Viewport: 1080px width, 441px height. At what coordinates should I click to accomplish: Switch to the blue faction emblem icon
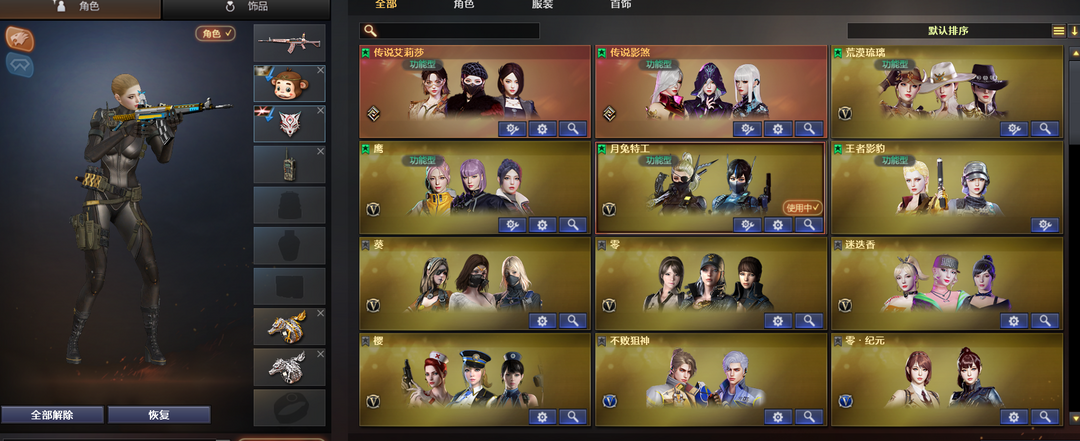19,64
